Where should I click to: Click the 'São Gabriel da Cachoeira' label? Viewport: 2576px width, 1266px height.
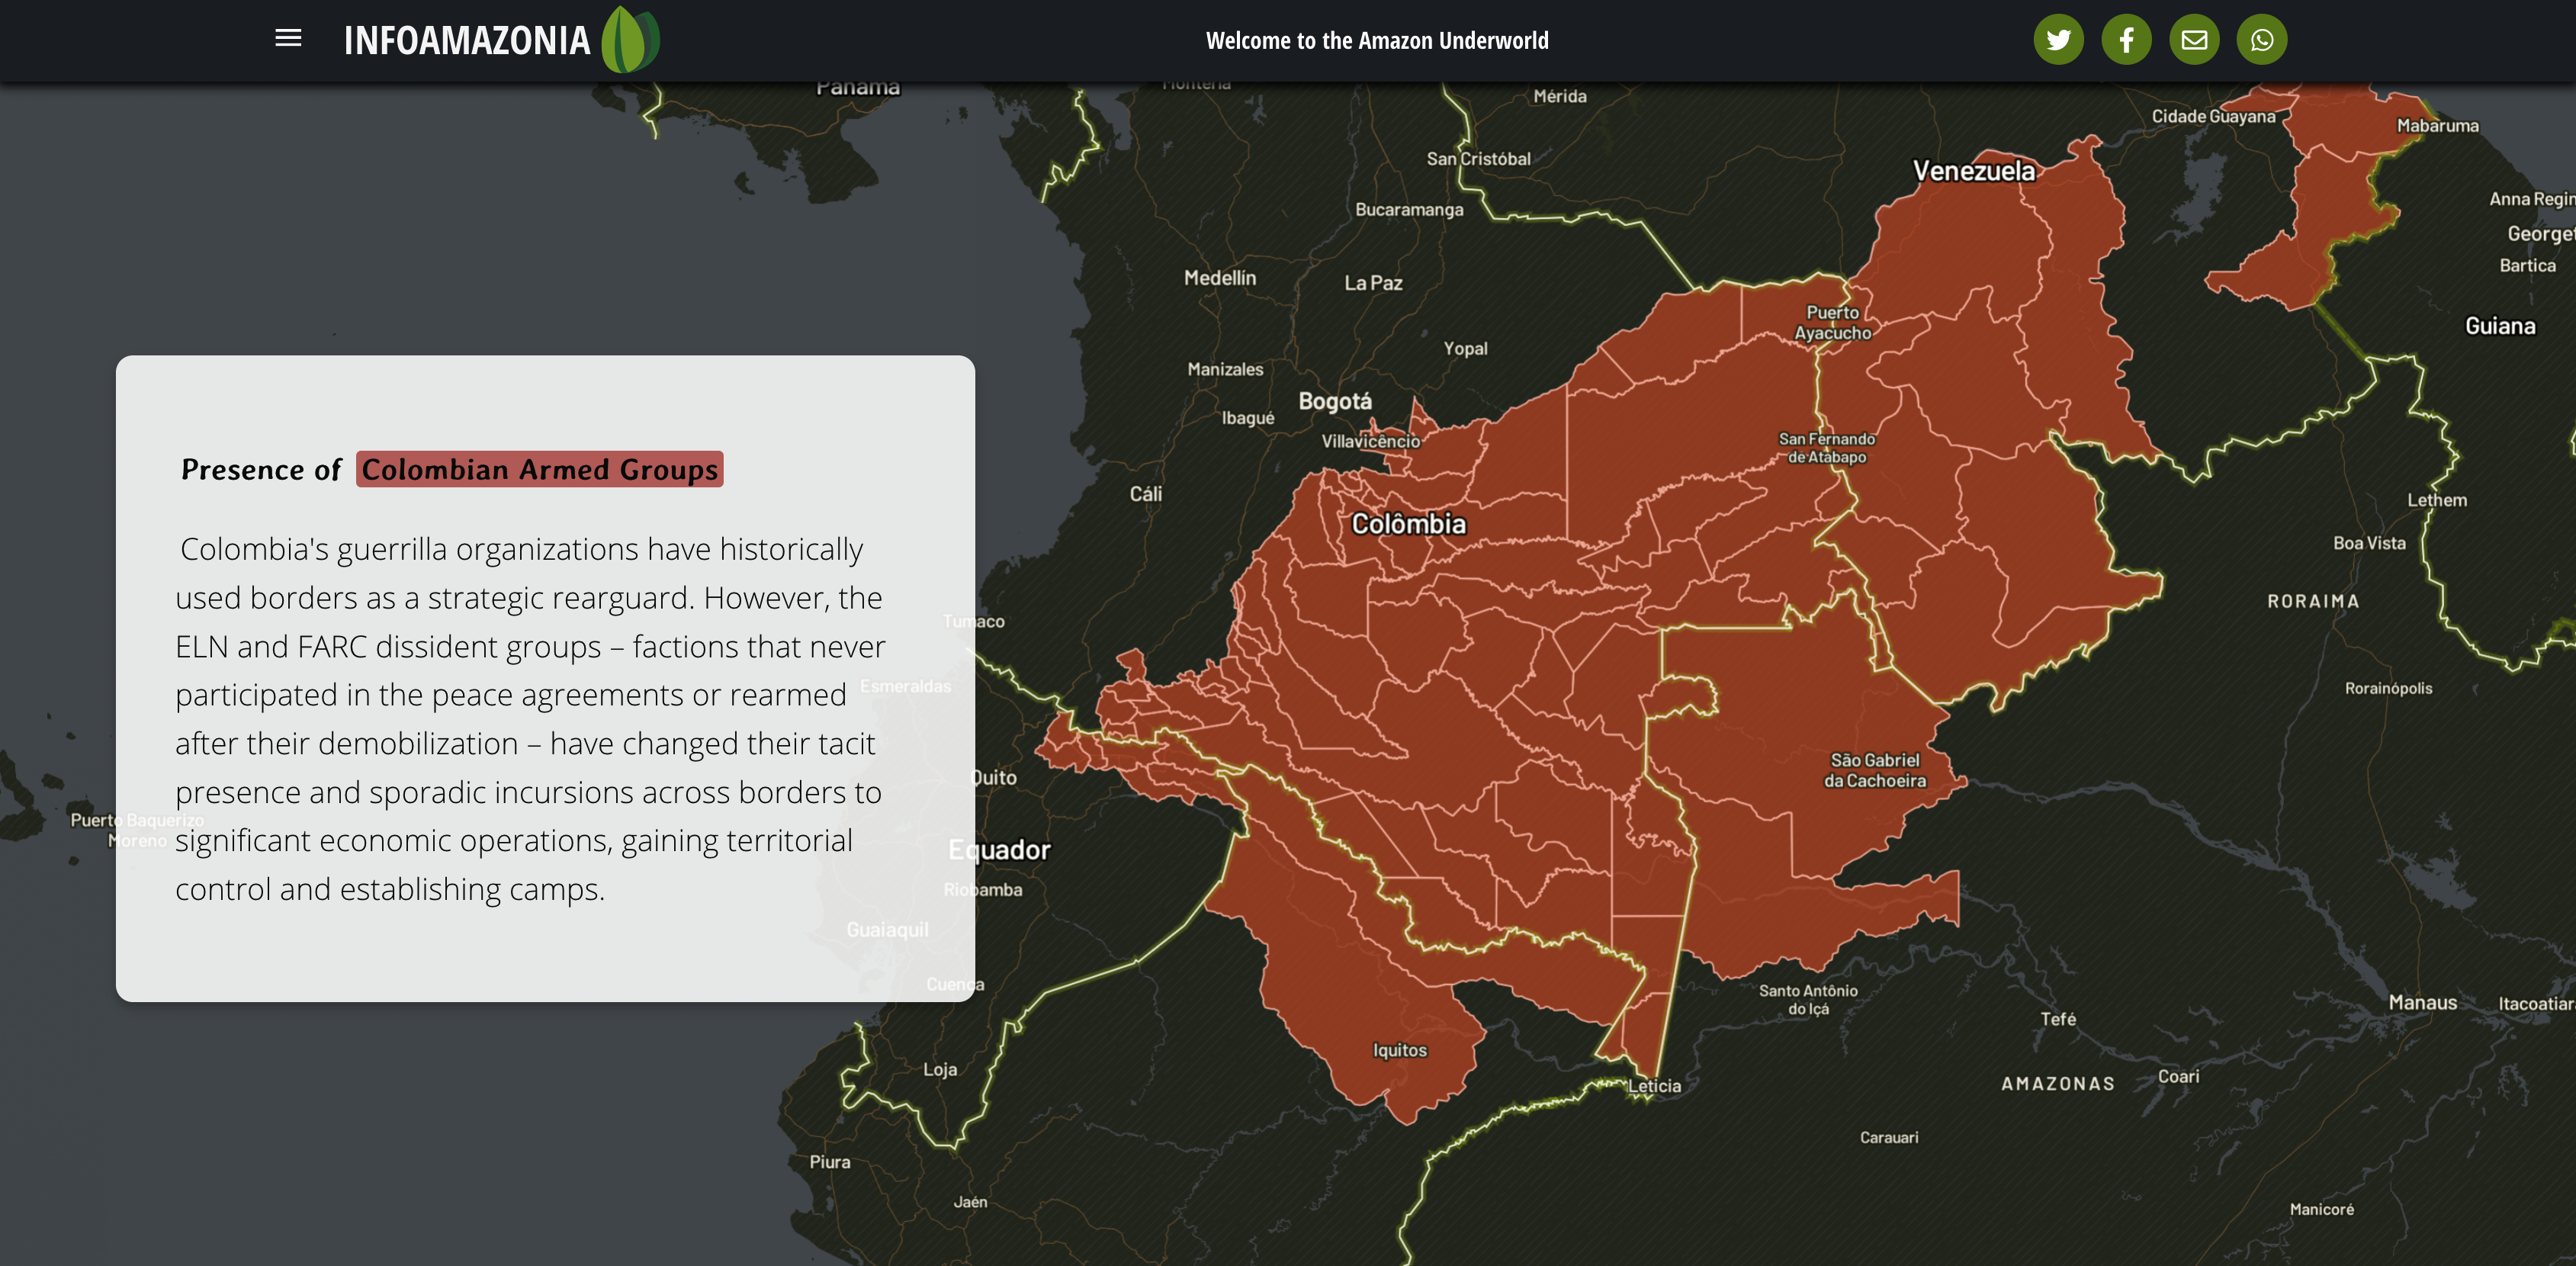(x=1875, y=770)
